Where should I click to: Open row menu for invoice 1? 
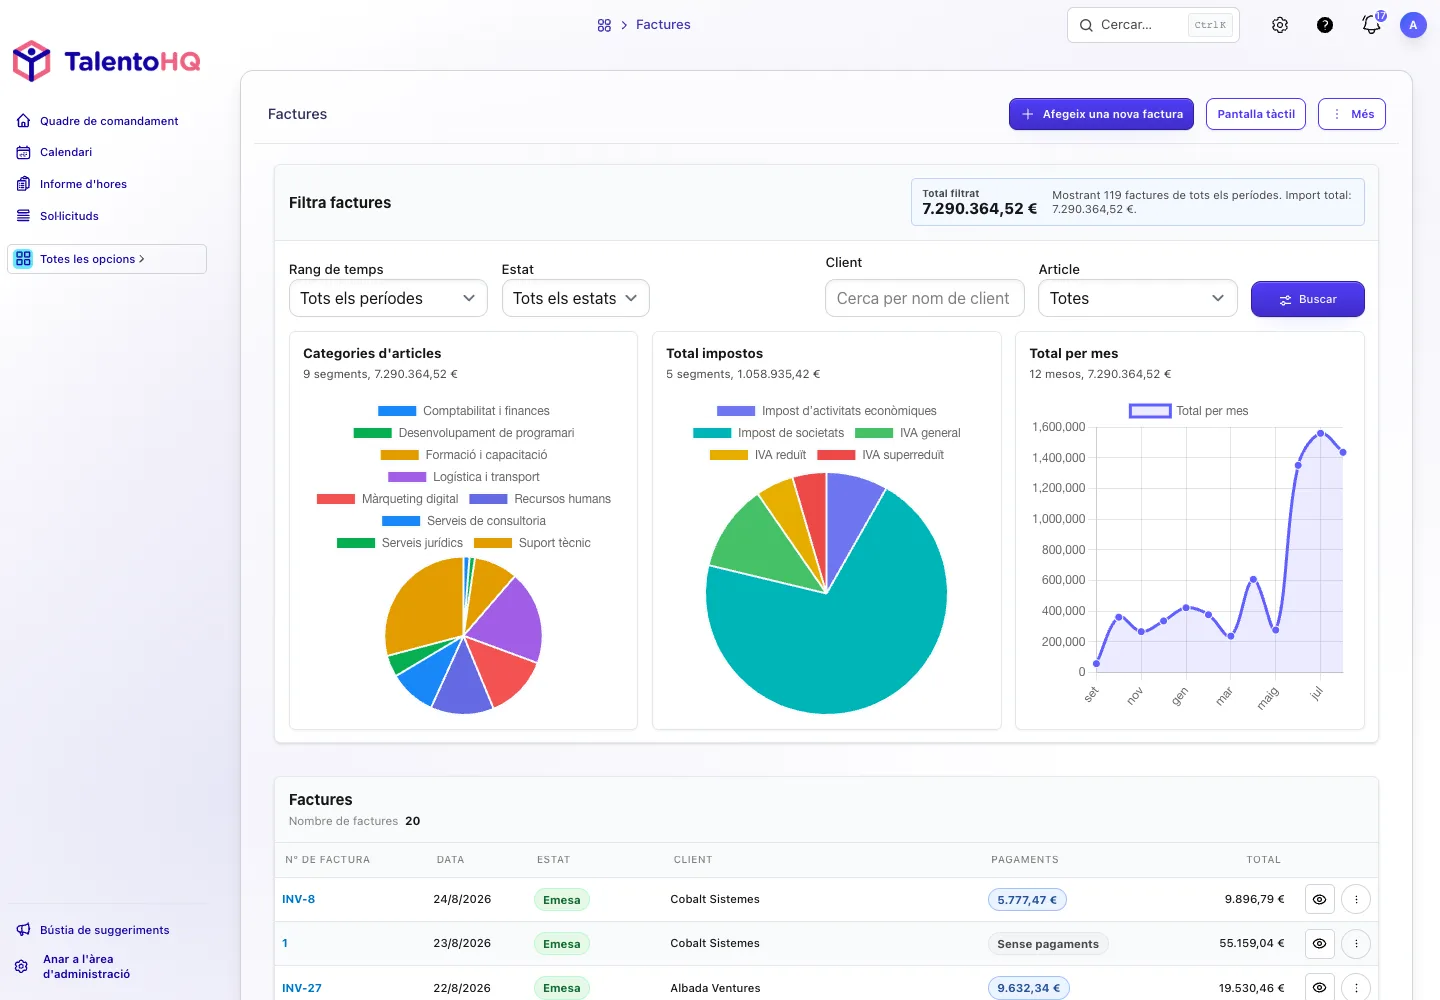pyautogui.click(x=1356, y=944)
